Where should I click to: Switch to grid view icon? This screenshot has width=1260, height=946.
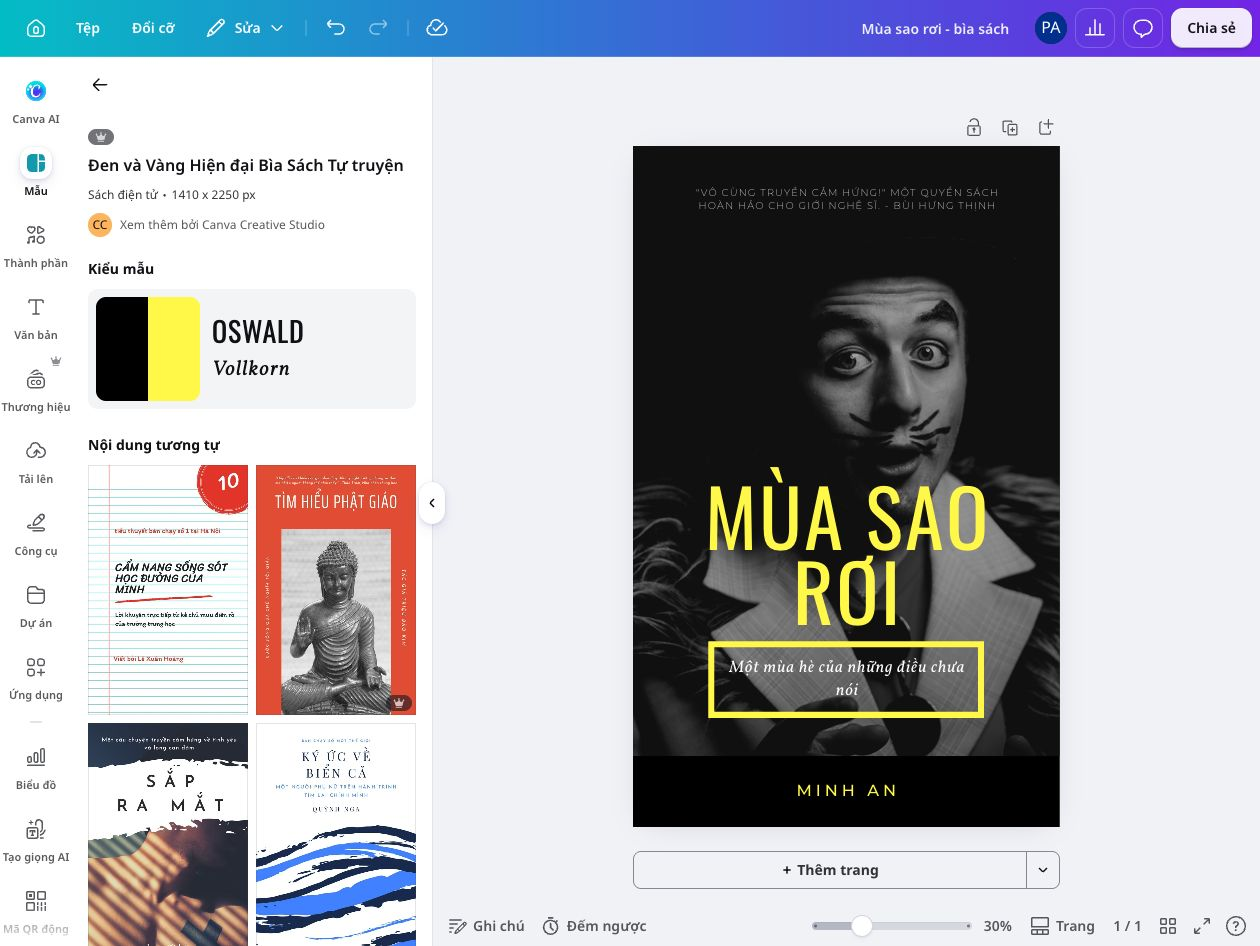(1167, 926)
